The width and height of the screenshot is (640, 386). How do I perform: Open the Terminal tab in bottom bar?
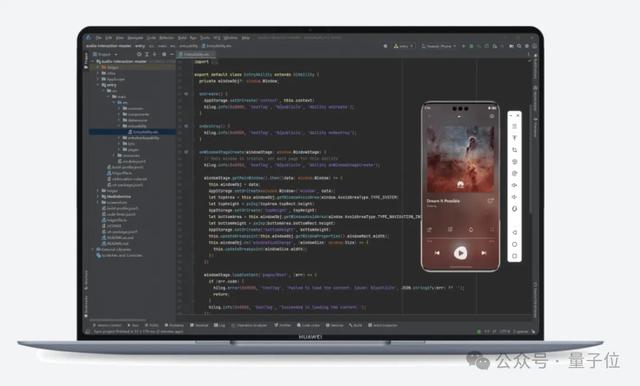(x=200, y=325)
